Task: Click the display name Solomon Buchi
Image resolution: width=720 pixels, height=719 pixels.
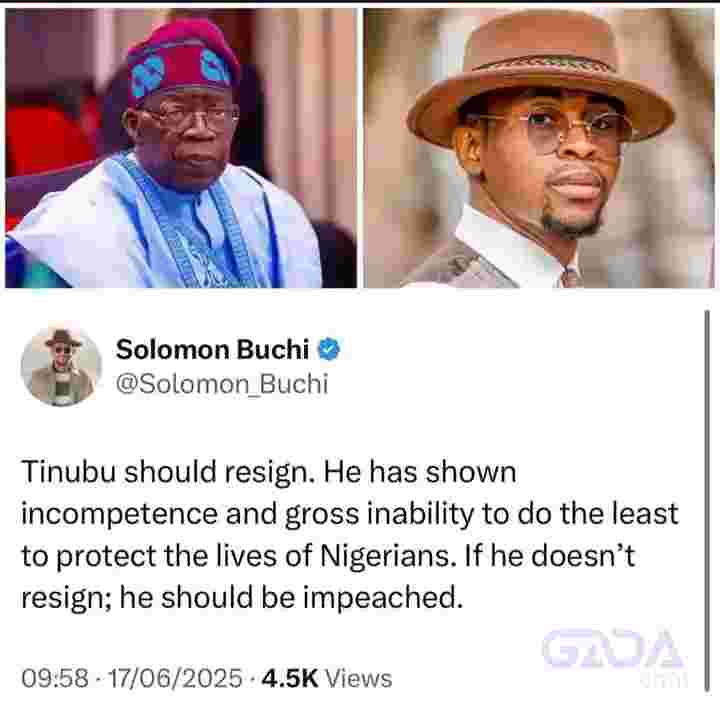Action: (213, 349)
